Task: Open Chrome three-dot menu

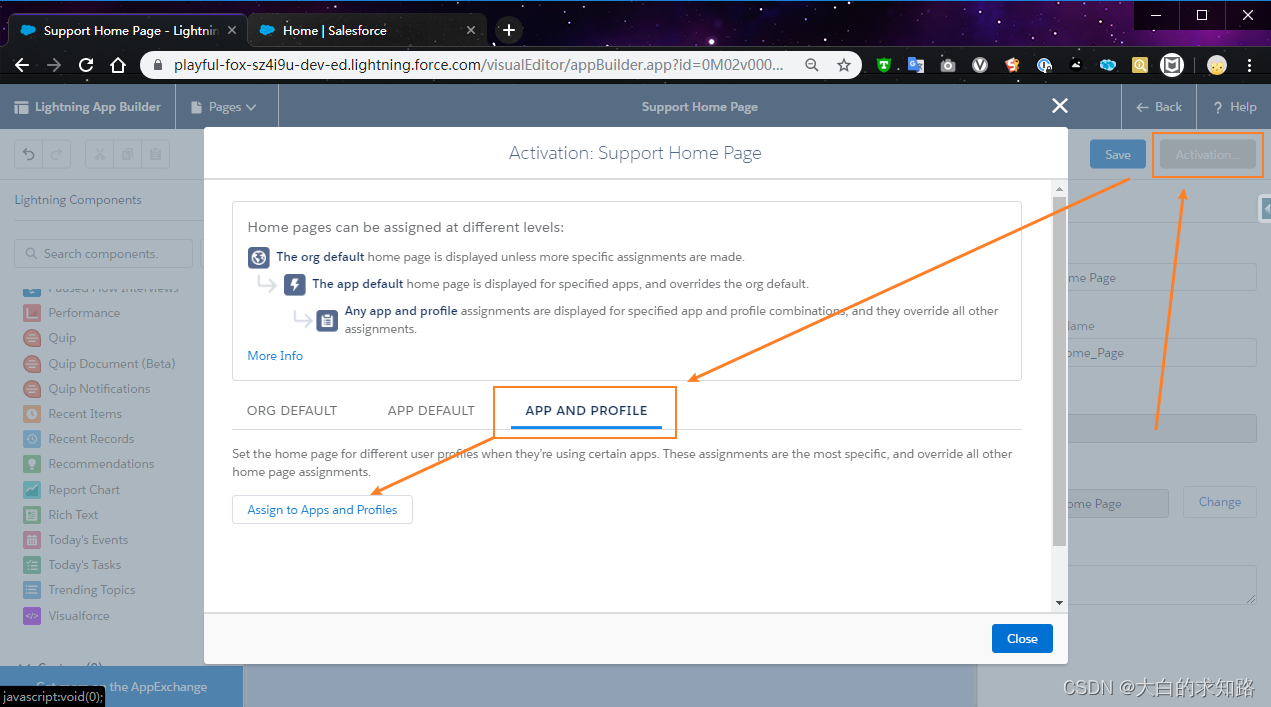Action: point(1250,65)
